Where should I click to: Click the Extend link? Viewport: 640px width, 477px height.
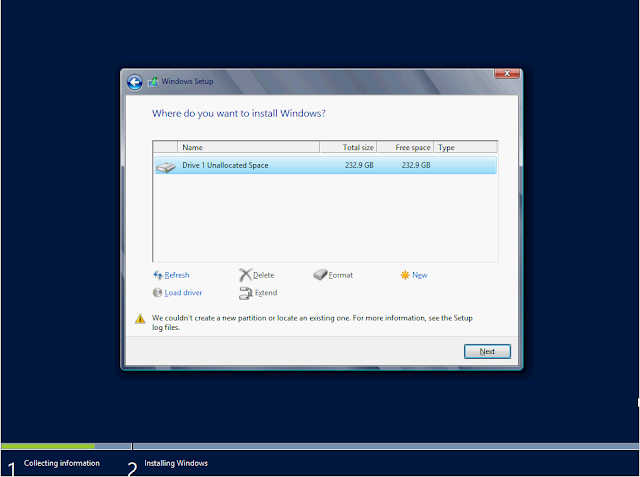(x=266, y=293)
